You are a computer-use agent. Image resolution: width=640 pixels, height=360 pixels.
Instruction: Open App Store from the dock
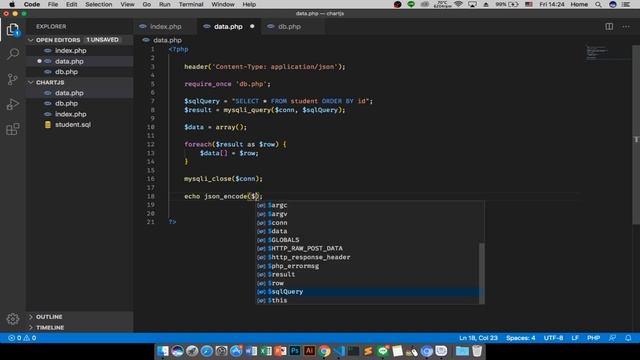click(236, 351)
